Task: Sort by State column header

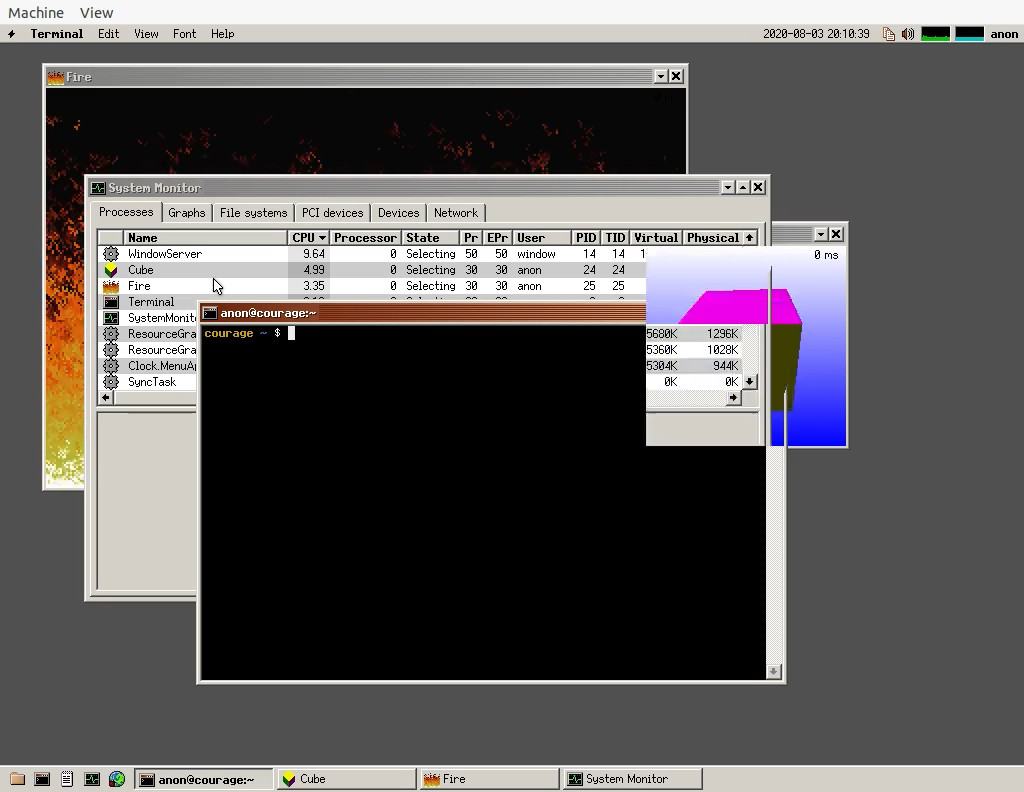Action: pos(430,238)
